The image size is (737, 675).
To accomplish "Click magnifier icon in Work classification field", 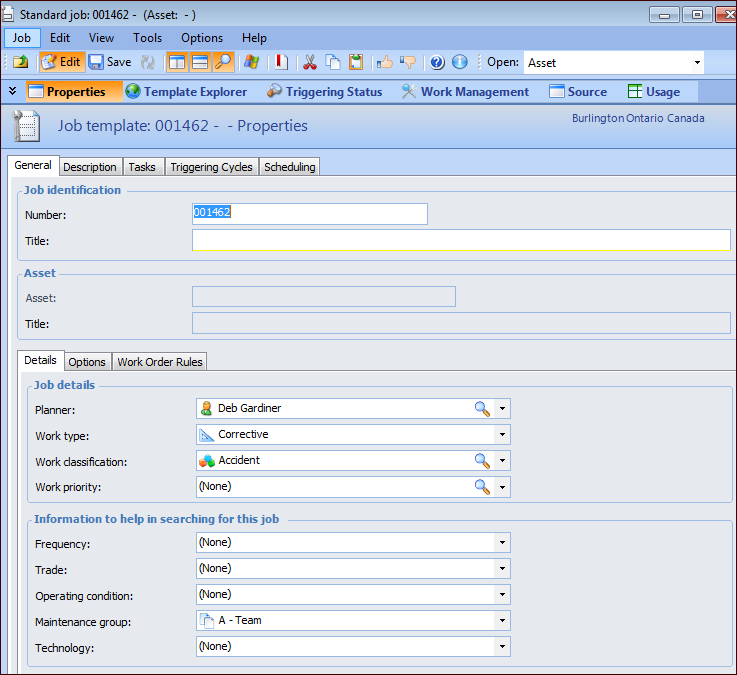I will coord(482,460).
